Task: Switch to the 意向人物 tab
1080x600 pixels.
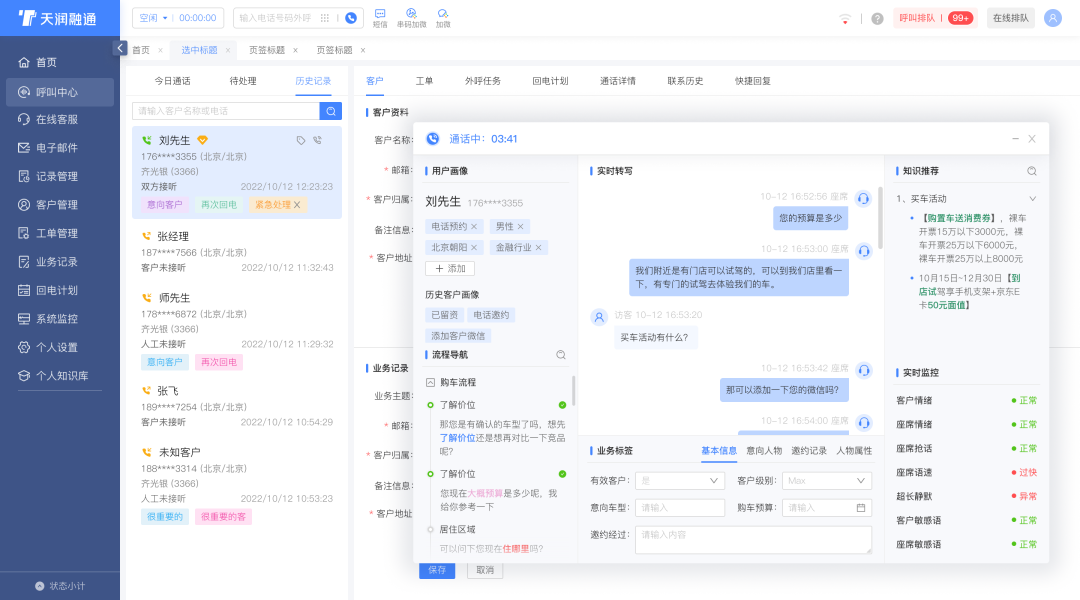Action: point(764,450)
